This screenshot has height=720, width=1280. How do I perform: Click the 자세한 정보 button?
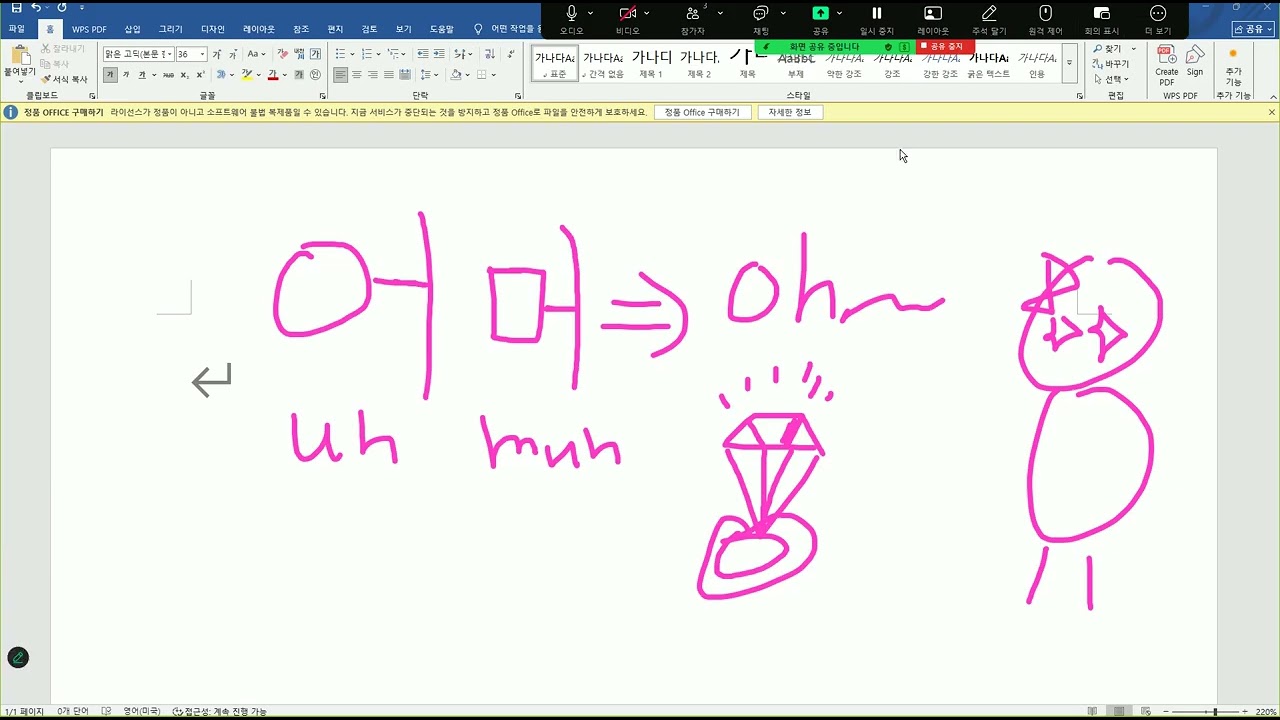[x=790, y=112]
